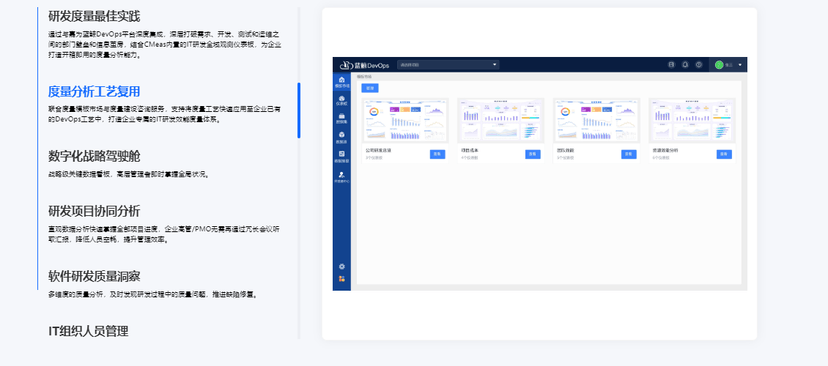This screenshot has width=828, height=366.
Task: Click the user-with-gear sidebar icon
Action: click(x=341, y=174)
